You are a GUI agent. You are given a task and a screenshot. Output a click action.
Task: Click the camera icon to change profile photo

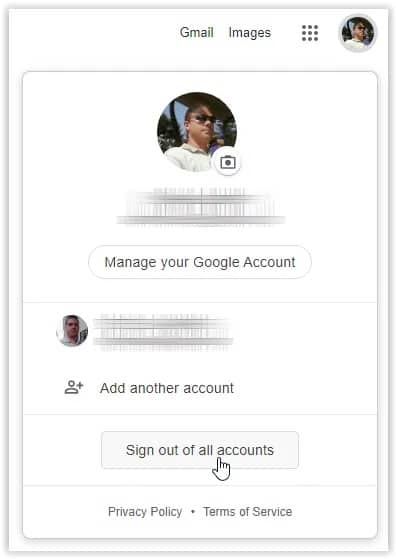click(228, 163)
